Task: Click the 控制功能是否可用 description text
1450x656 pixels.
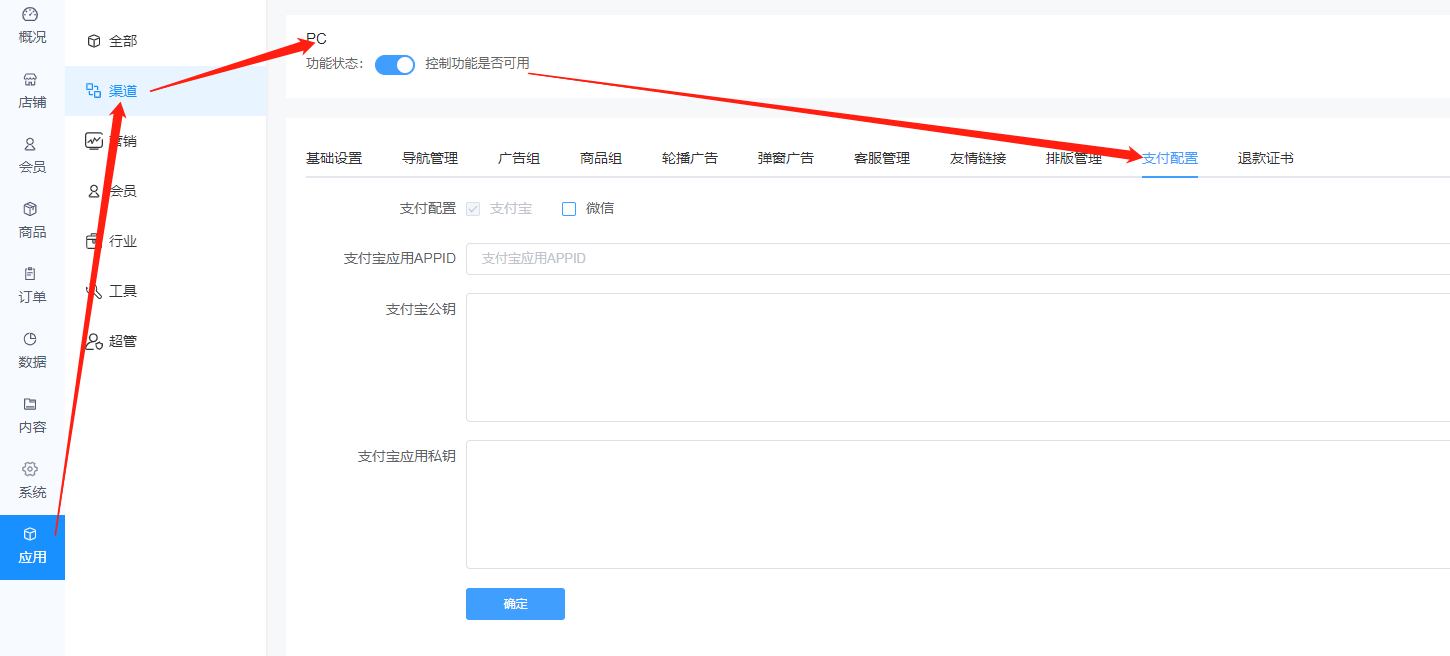Action: (x=477, y=64)
